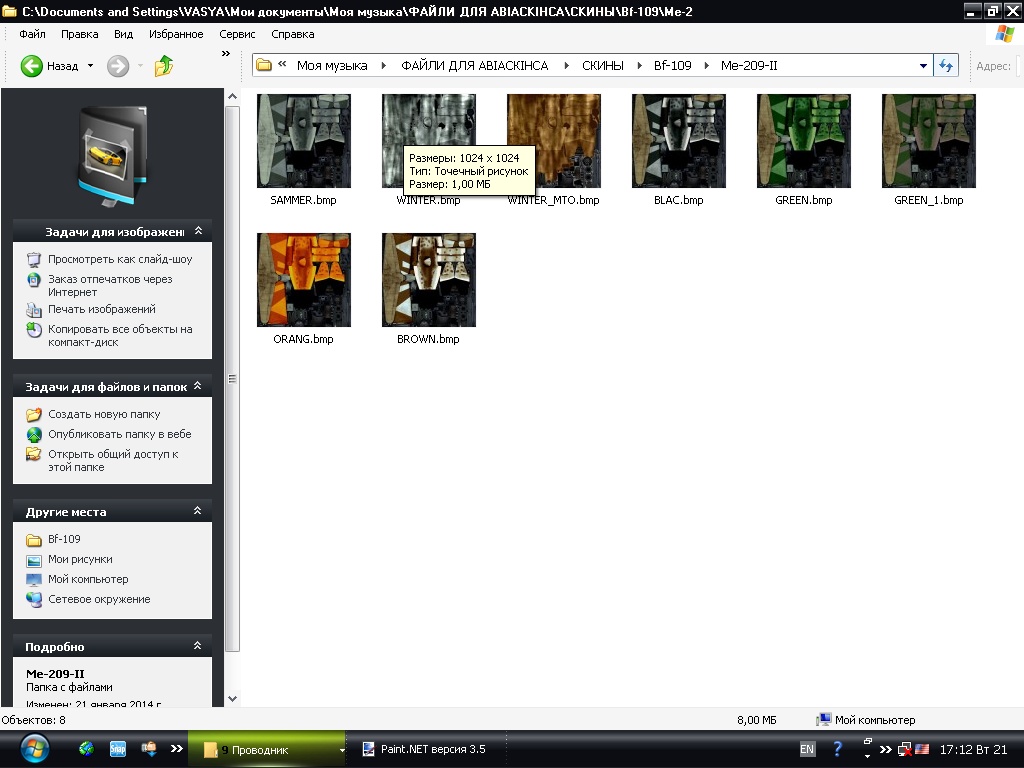The height and width of the screenshot is (768, 1024).
Task: Click the sidebar scrollbar down arrow
Action: pyautogui.click(x=232, y=698)
